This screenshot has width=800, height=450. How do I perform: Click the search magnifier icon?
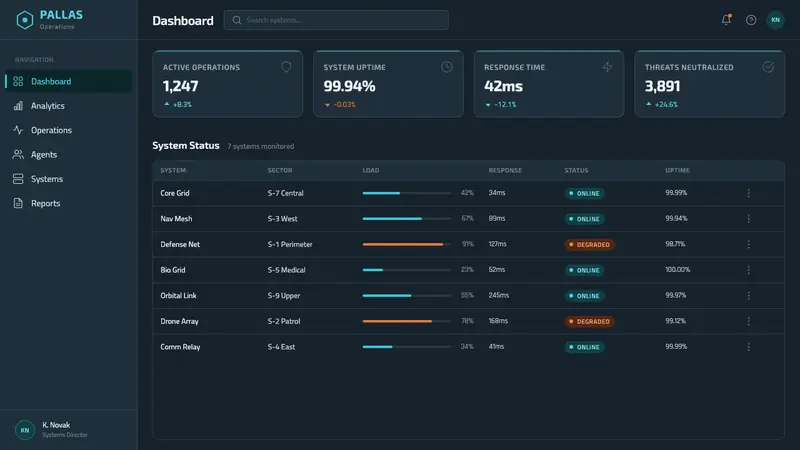(237, 20)
